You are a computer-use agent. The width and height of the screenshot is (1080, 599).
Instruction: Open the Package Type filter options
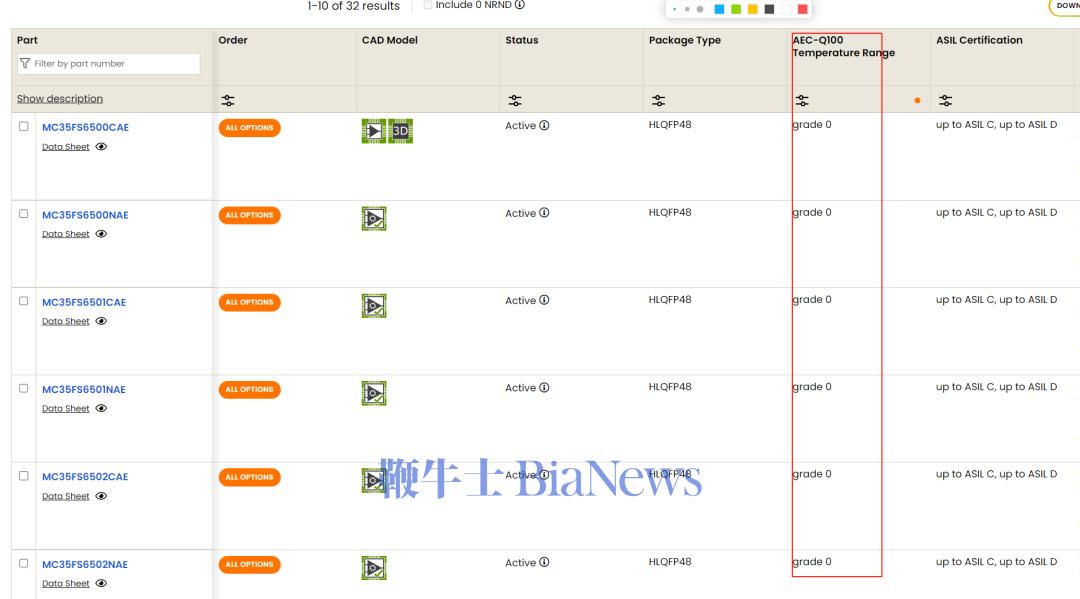point(658,101)
